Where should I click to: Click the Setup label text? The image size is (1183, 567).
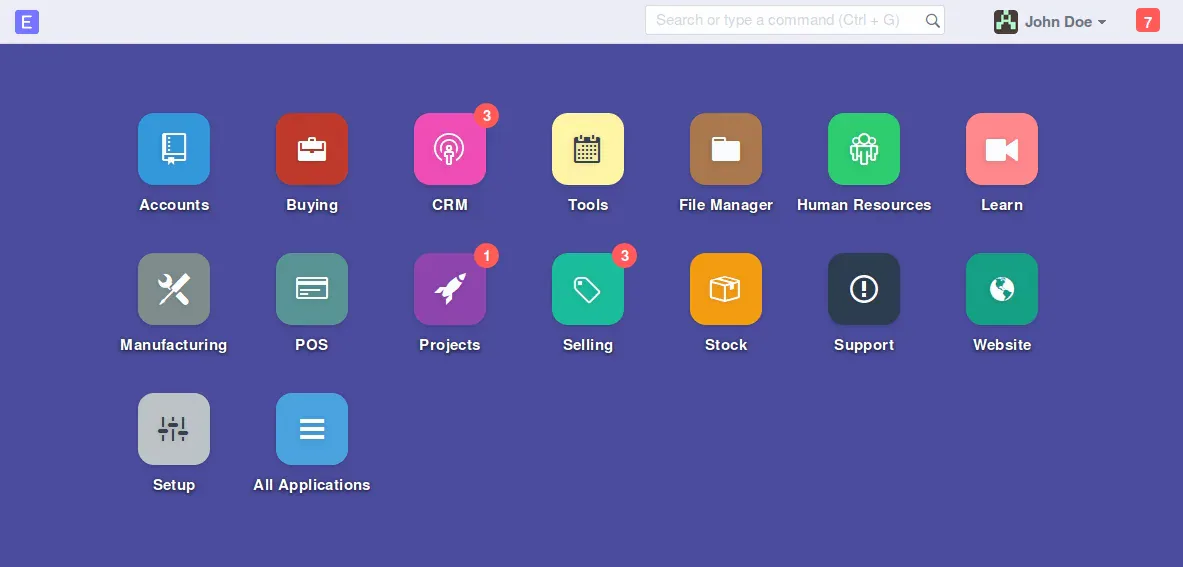(174, 485)
